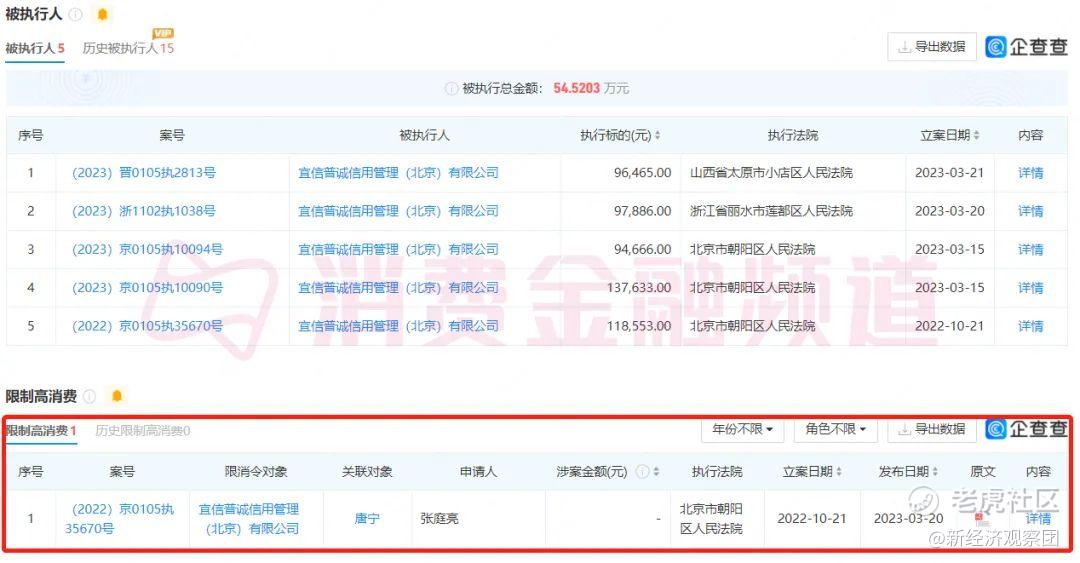
Task: Sort by 涉案金额(元) column
Action: [x=656, y=472]
